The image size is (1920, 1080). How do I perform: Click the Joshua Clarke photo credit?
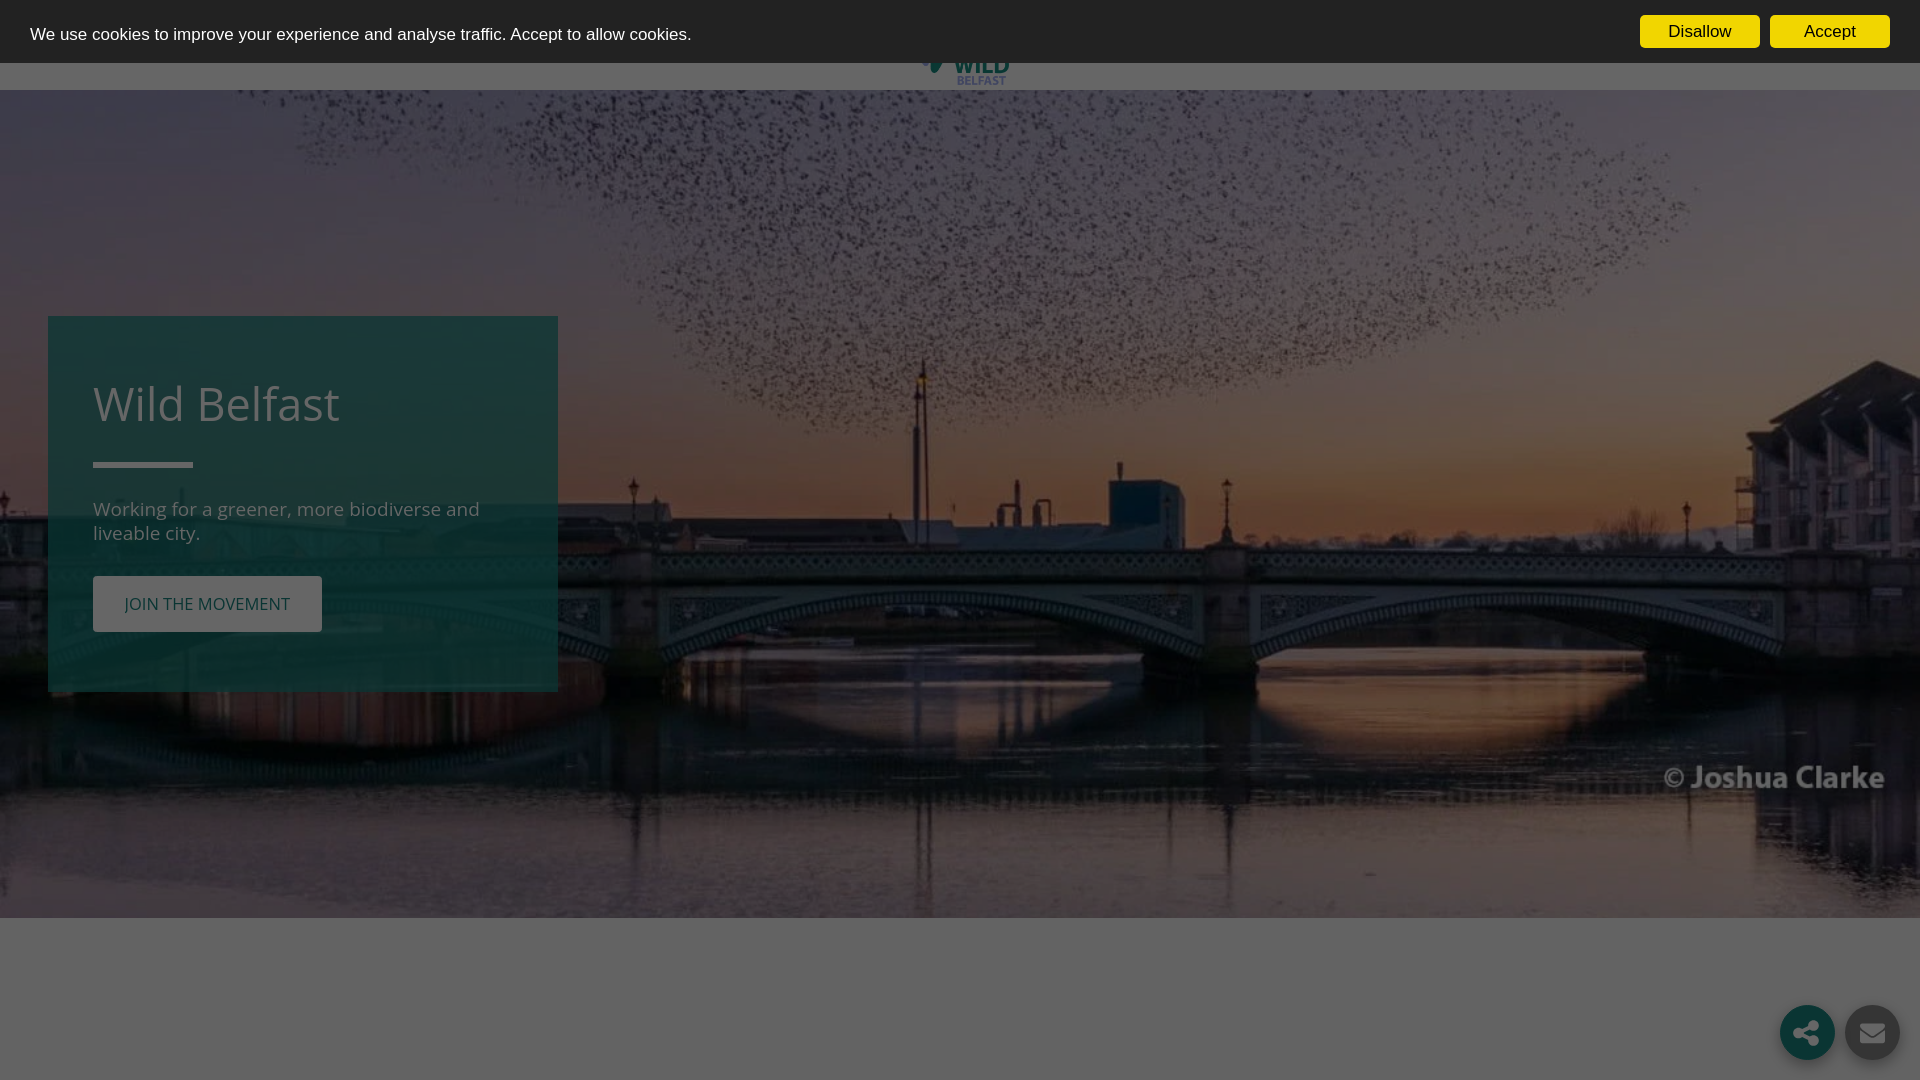click(x=1774, y=777)
